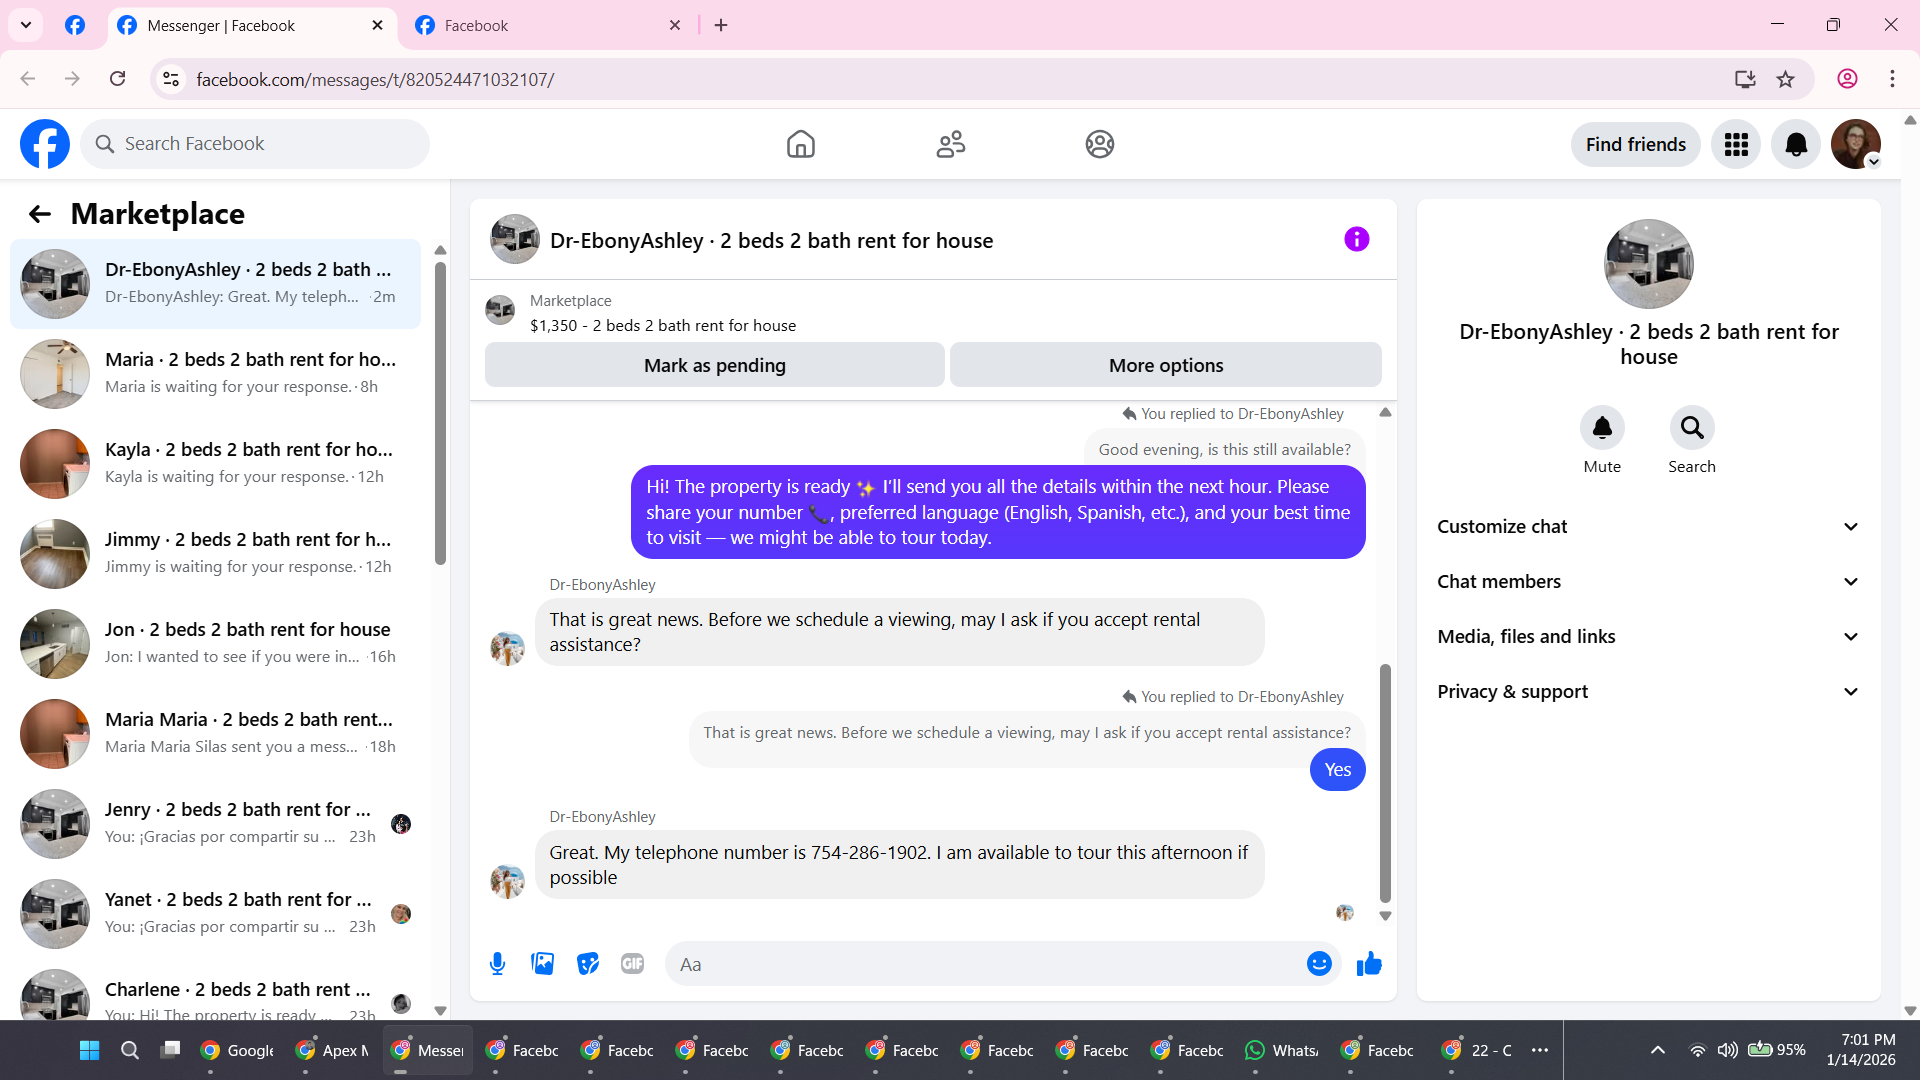The image size is (1920, 1080).
Task: Open the Facebook notifications bell
Action: 1796,145
